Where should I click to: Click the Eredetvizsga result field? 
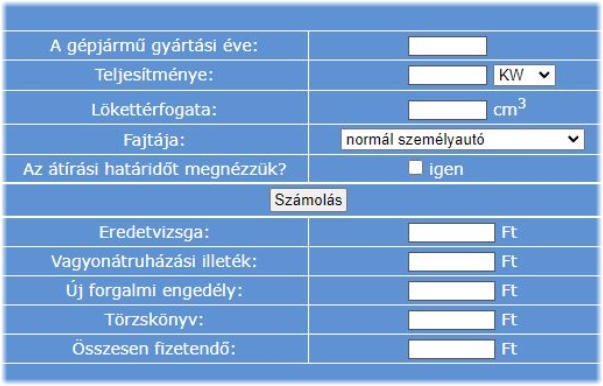[x=451, y=233]
